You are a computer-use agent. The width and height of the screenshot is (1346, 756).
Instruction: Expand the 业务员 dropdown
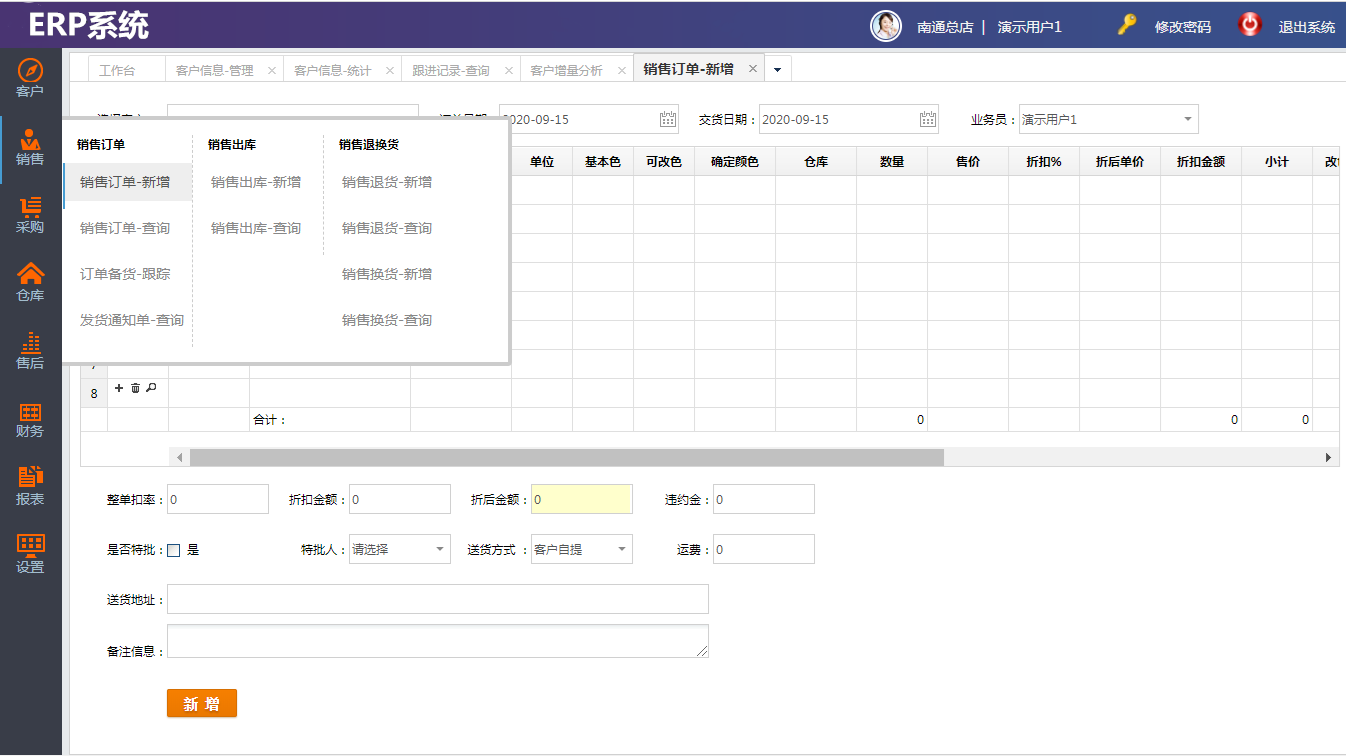click(x=1188, y=119)
